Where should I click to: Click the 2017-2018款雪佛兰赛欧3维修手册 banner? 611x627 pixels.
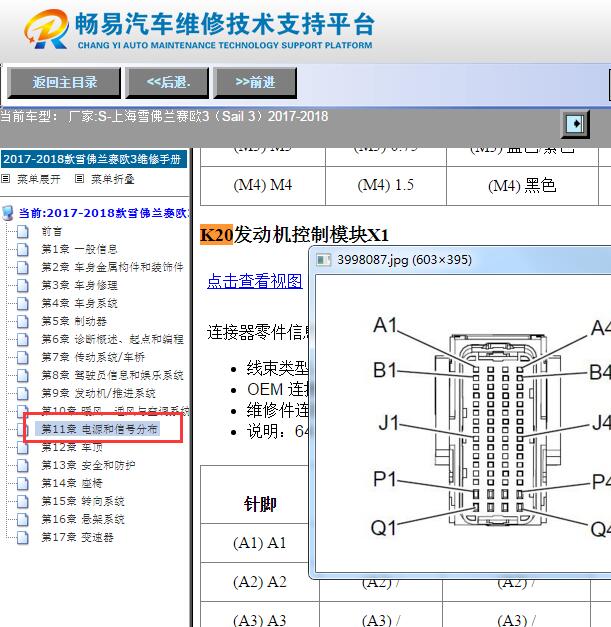click(94, 159)
